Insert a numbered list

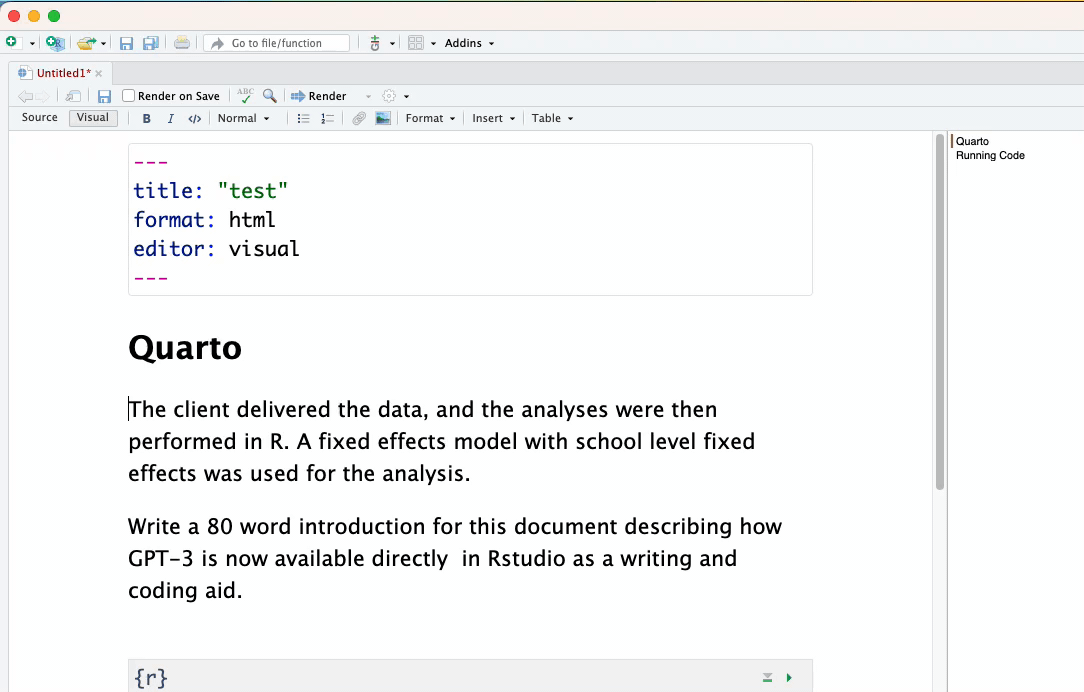click(327, 118)
